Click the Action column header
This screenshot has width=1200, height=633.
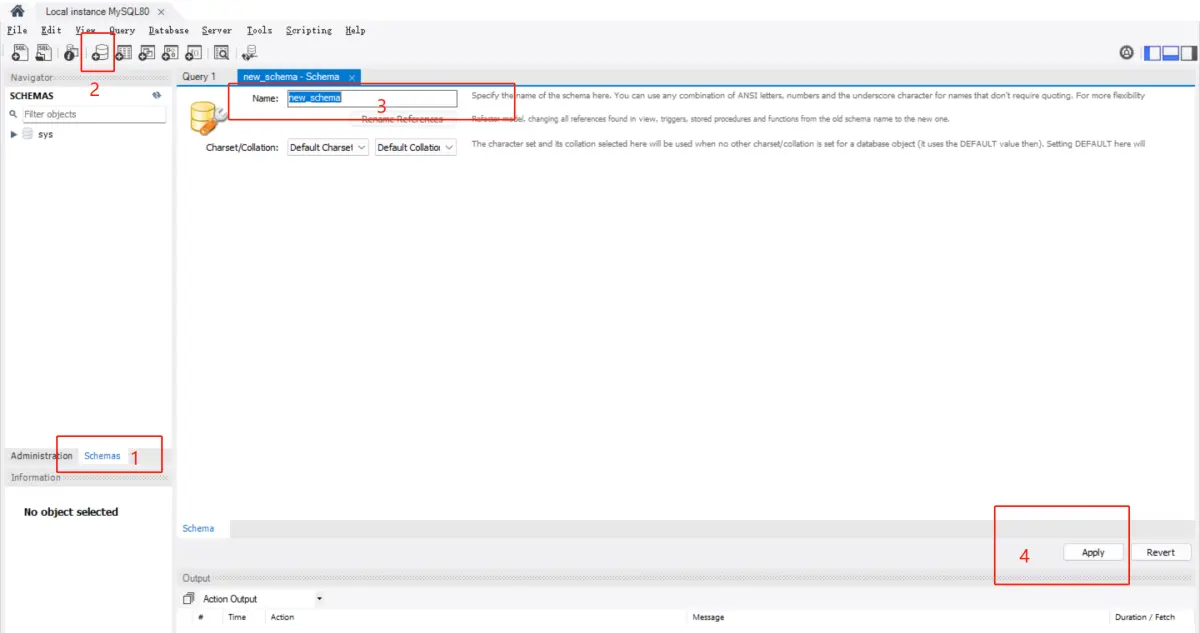(283, 617)
